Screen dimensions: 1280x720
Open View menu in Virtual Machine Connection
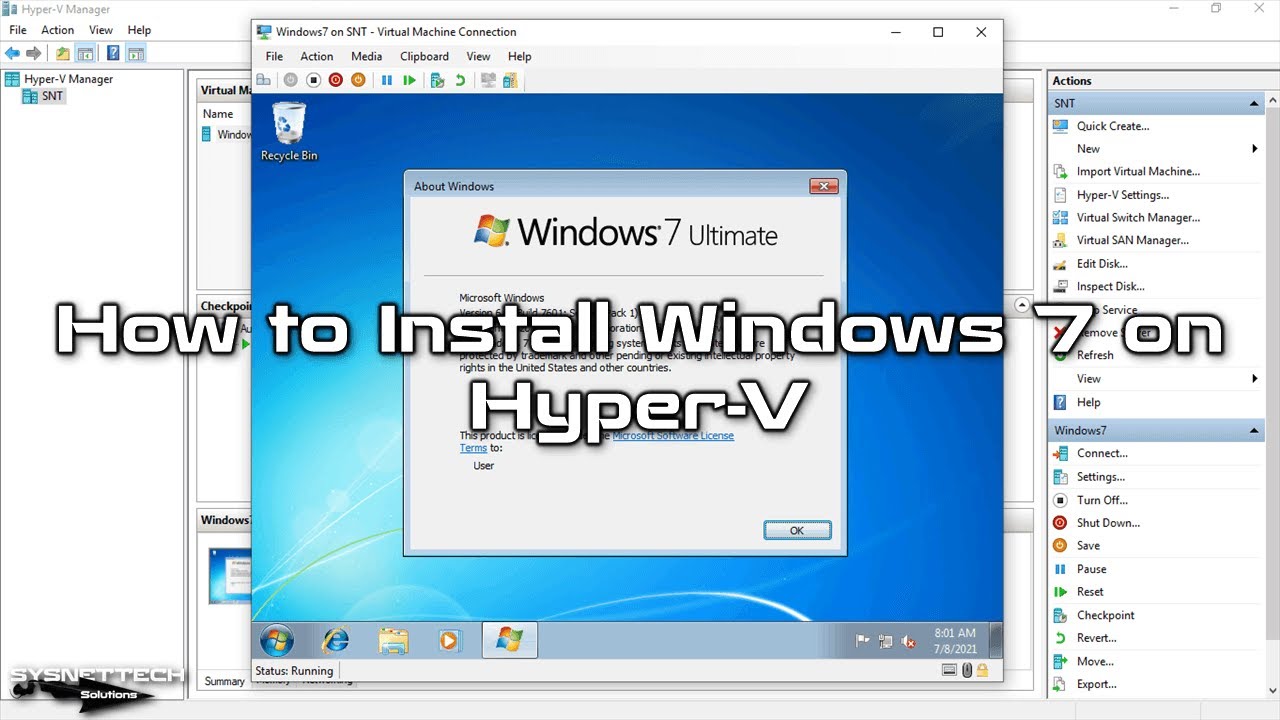click(479, 56)
